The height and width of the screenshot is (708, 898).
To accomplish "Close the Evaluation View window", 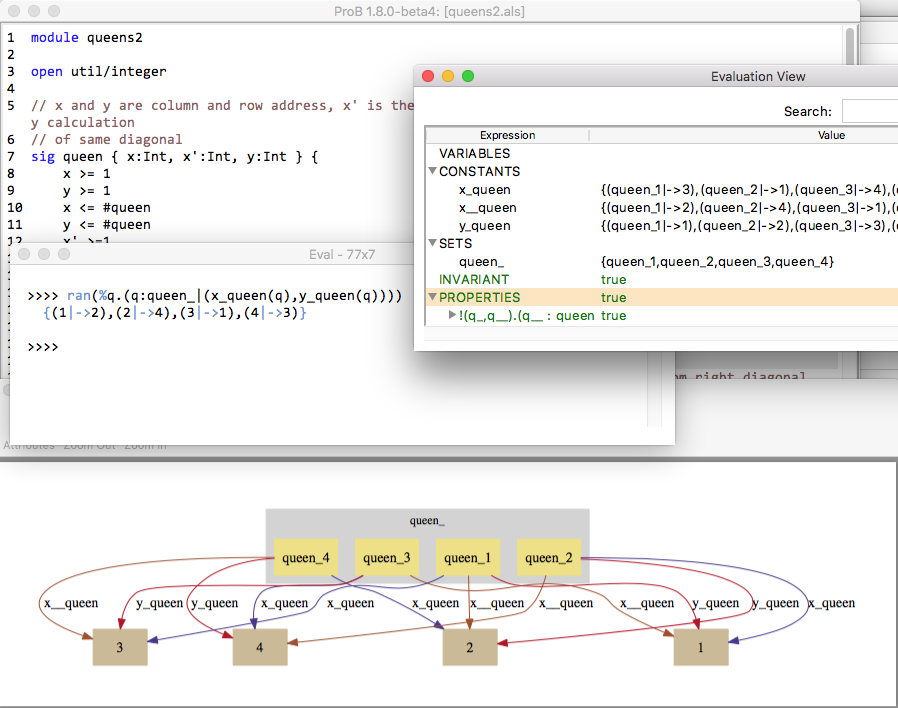I will (x=428, y=77).
